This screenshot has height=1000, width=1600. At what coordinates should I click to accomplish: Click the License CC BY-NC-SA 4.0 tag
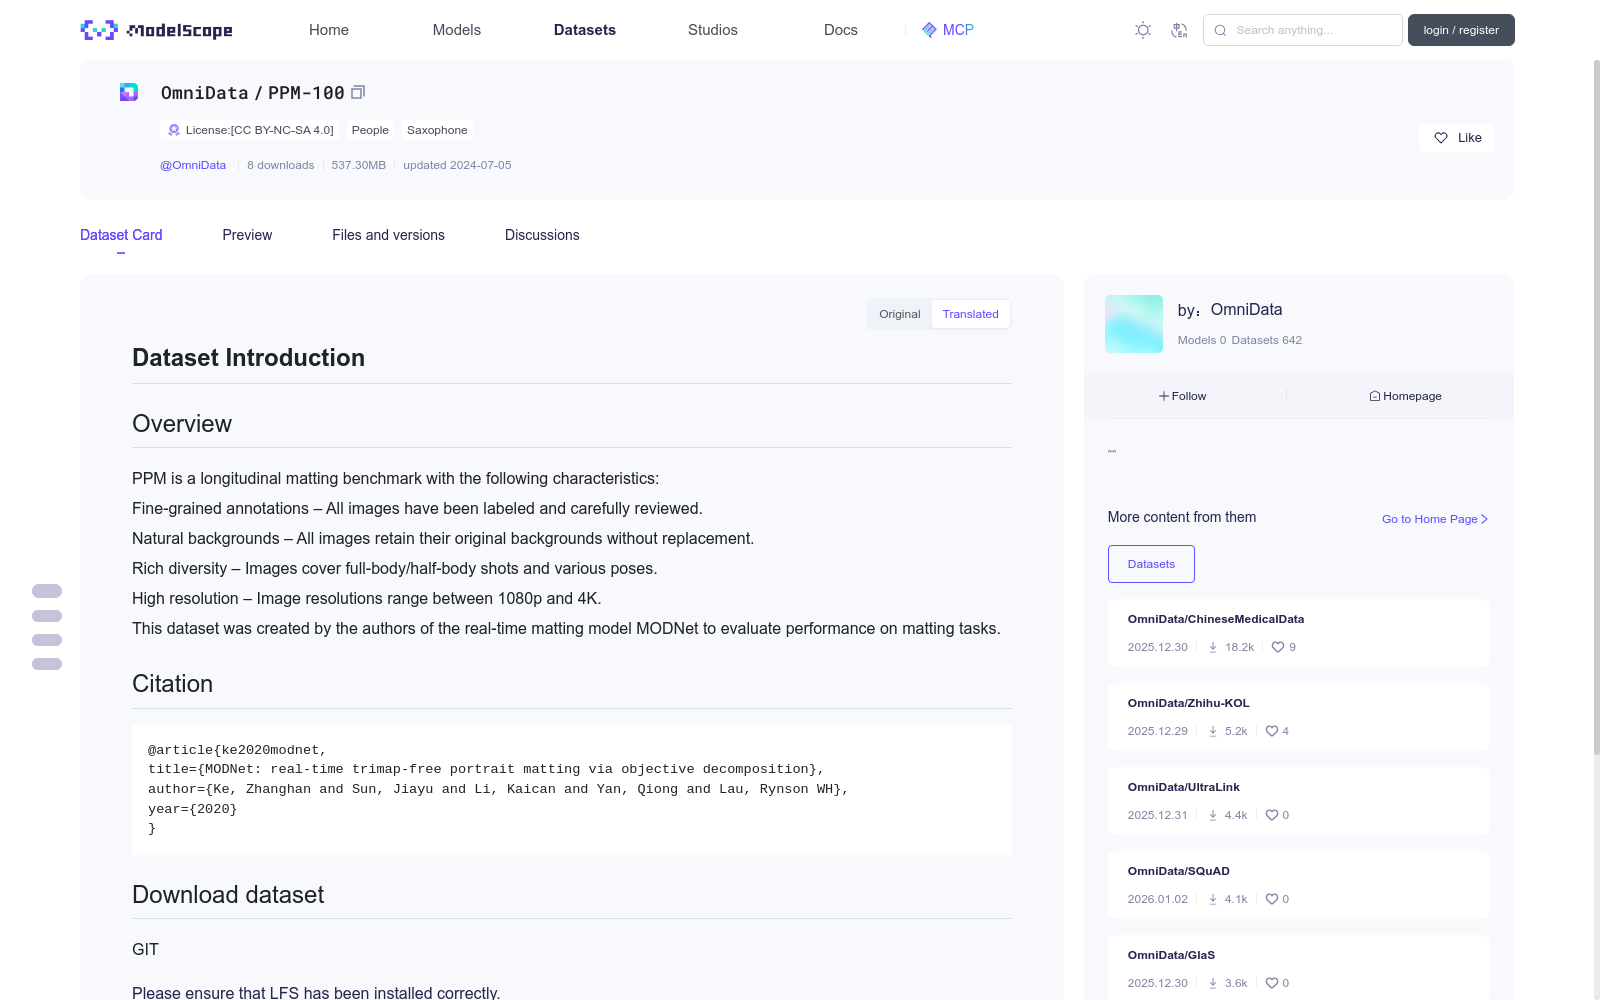click(250, 130)
